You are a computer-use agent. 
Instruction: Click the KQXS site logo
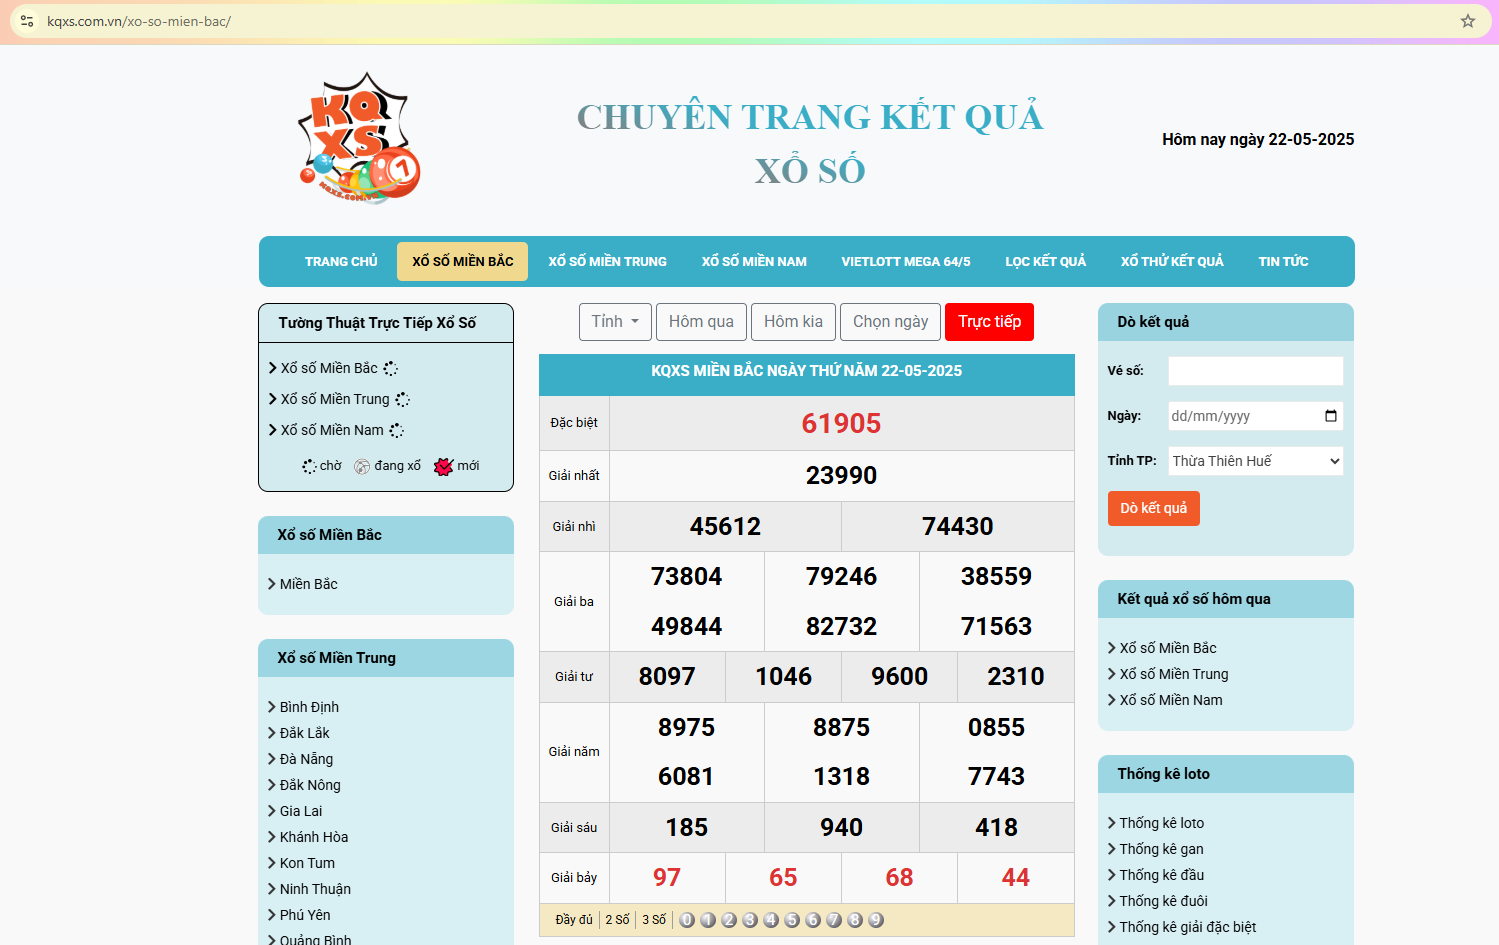tap(359, 139)
